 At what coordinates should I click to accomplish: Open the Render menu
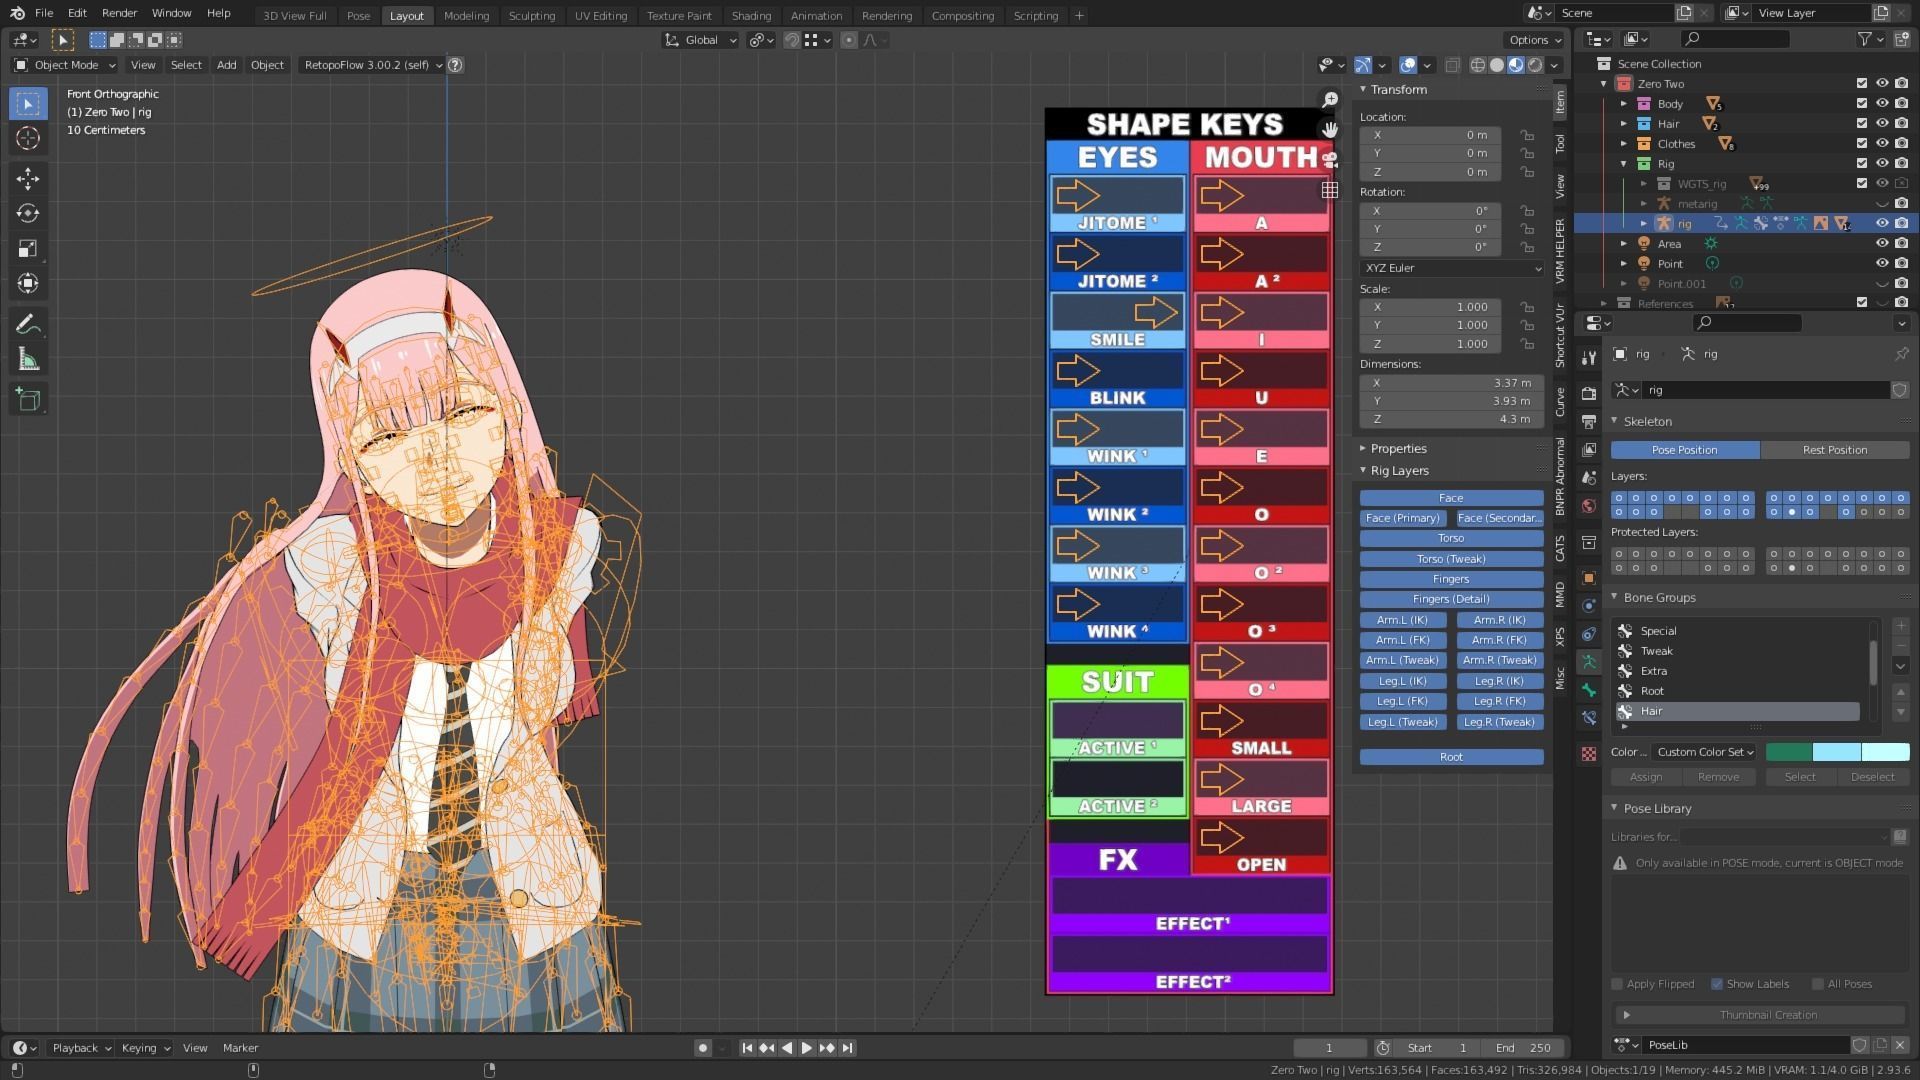(x=119, y=13)
